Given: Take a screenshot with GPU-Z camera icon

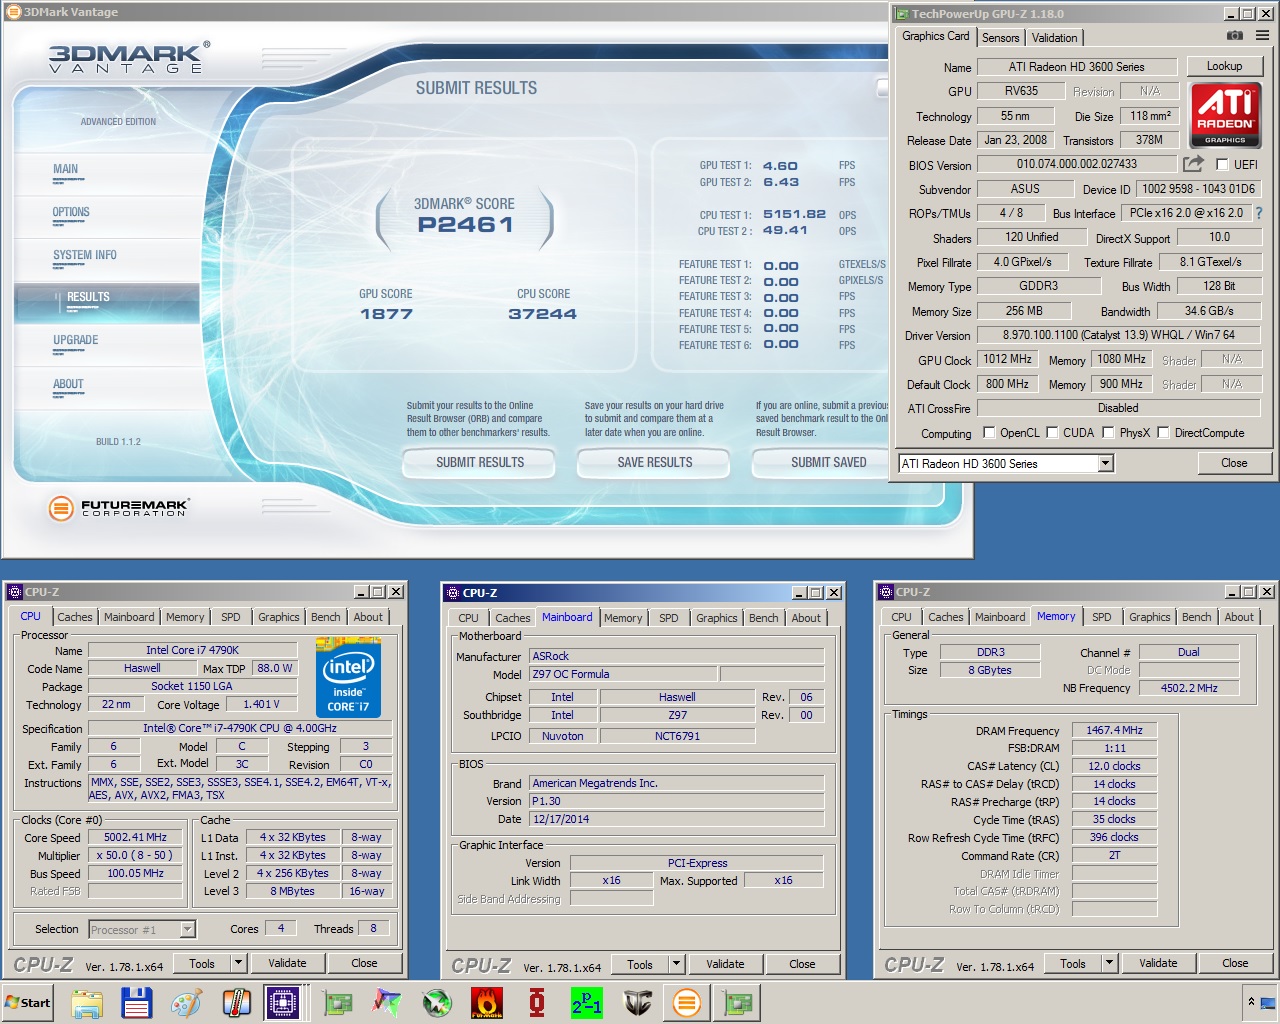Looking at the screenshot, I should point(1235,35).
